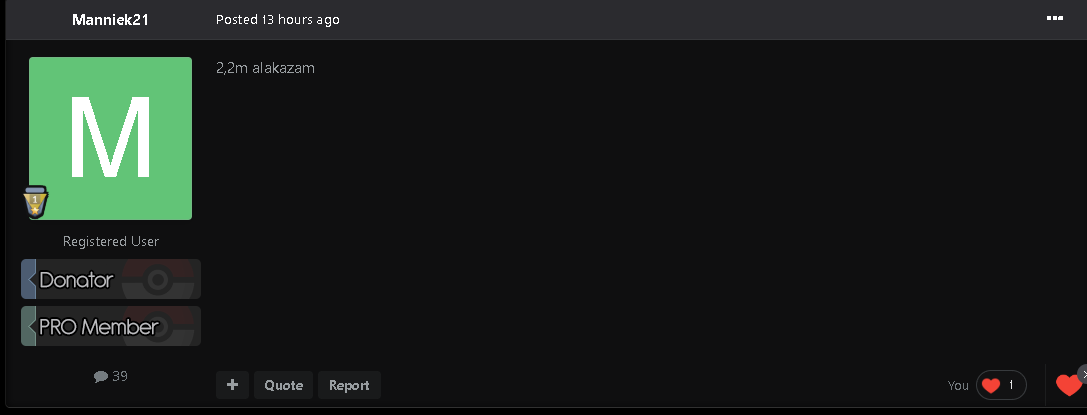Click the small heart inside the reaction pill

click(x=991, y=385)
